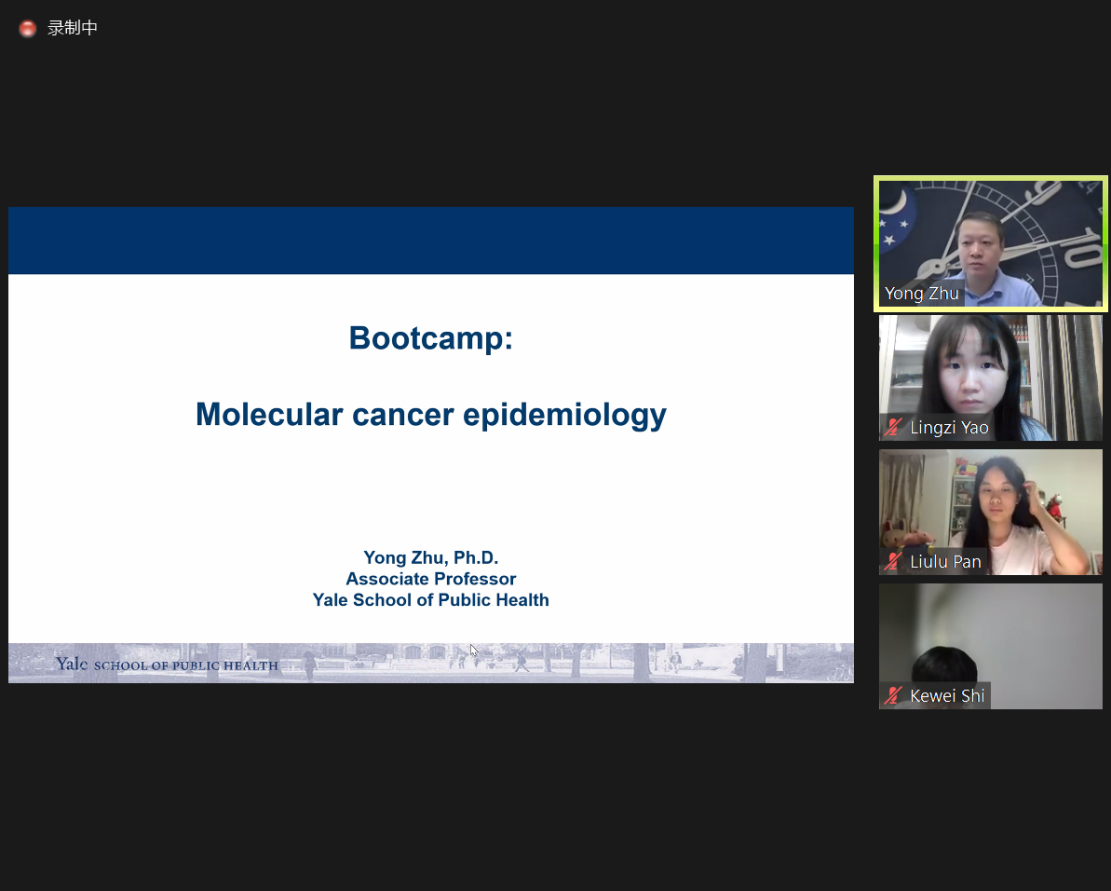Click the 录制中 recording status text
This screenshot has width=1111, height=891.
click(x=72, y=28)
